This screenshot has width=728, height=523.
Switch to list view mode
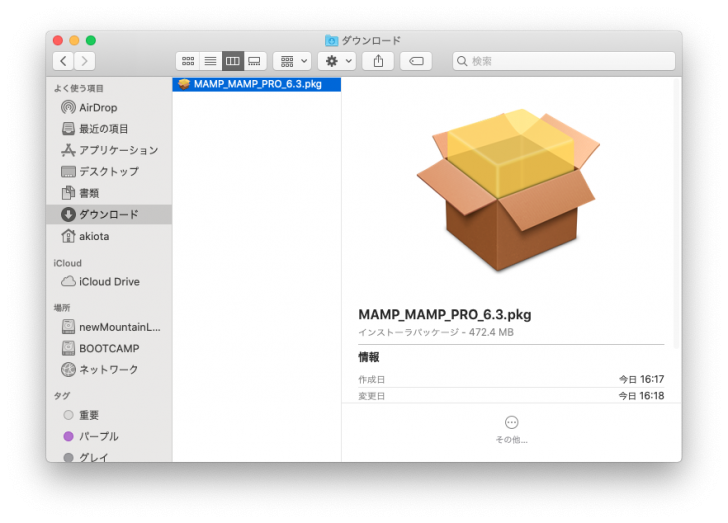click(x=210, y=61)
